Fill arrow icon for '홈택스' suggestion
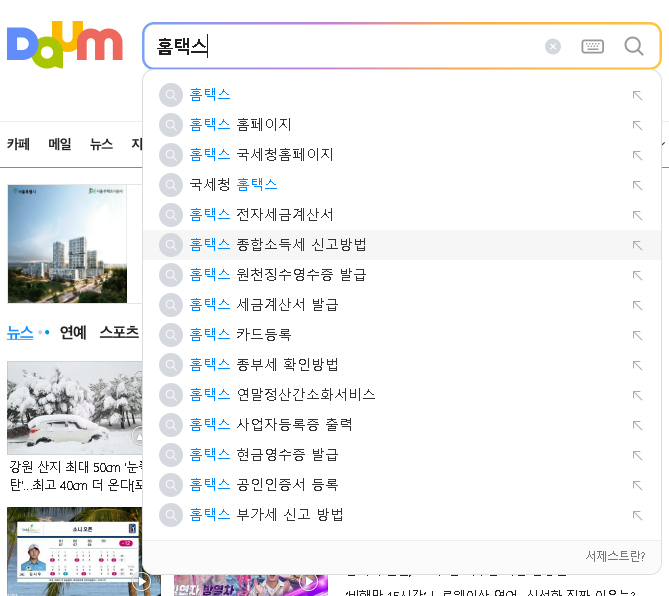This screenshot has width=669, height=596. tap(637, 96)
